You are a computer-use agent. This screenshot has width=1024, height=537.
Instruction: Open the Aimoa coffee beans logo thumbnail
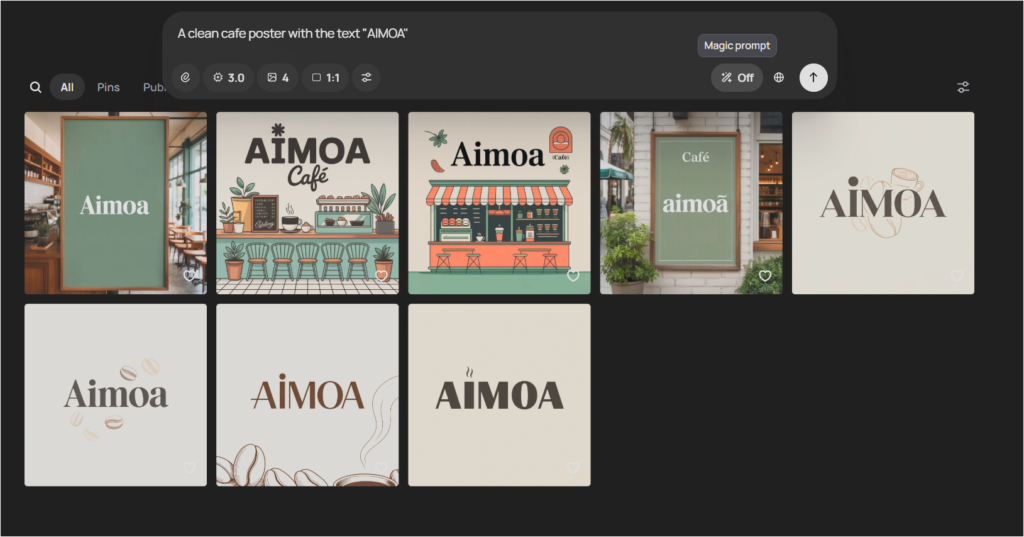(115, 394)
